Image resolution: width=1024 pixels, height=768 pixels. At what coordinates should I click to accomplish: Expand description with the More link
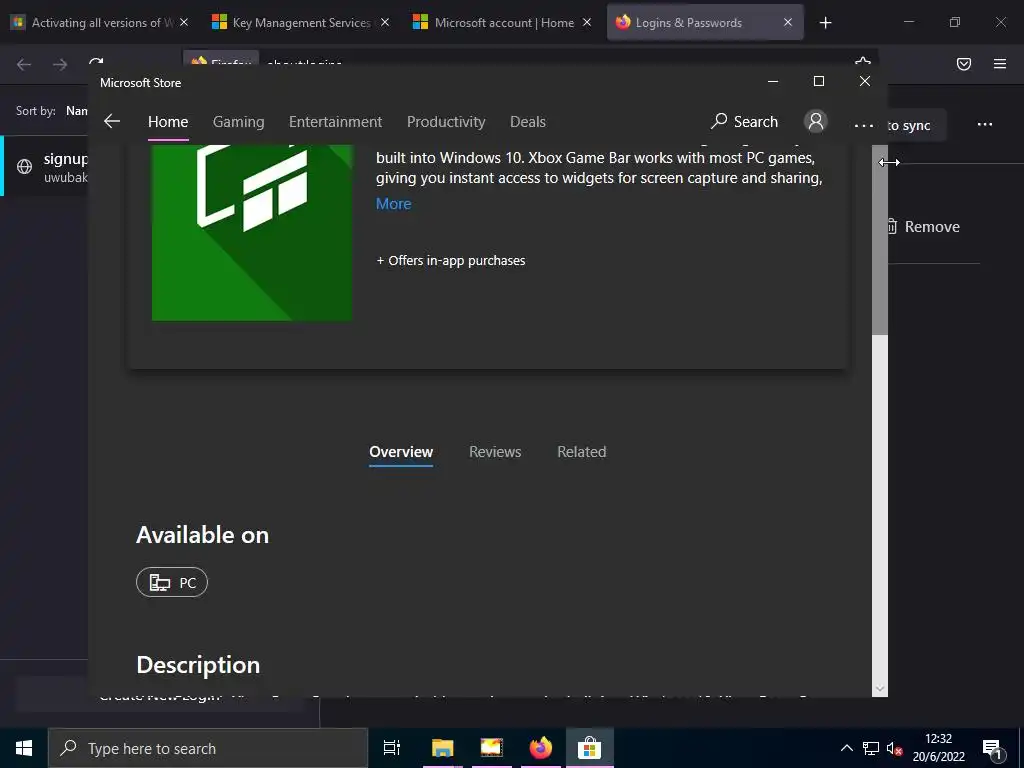pyautogui.click(x=394, y=204)
